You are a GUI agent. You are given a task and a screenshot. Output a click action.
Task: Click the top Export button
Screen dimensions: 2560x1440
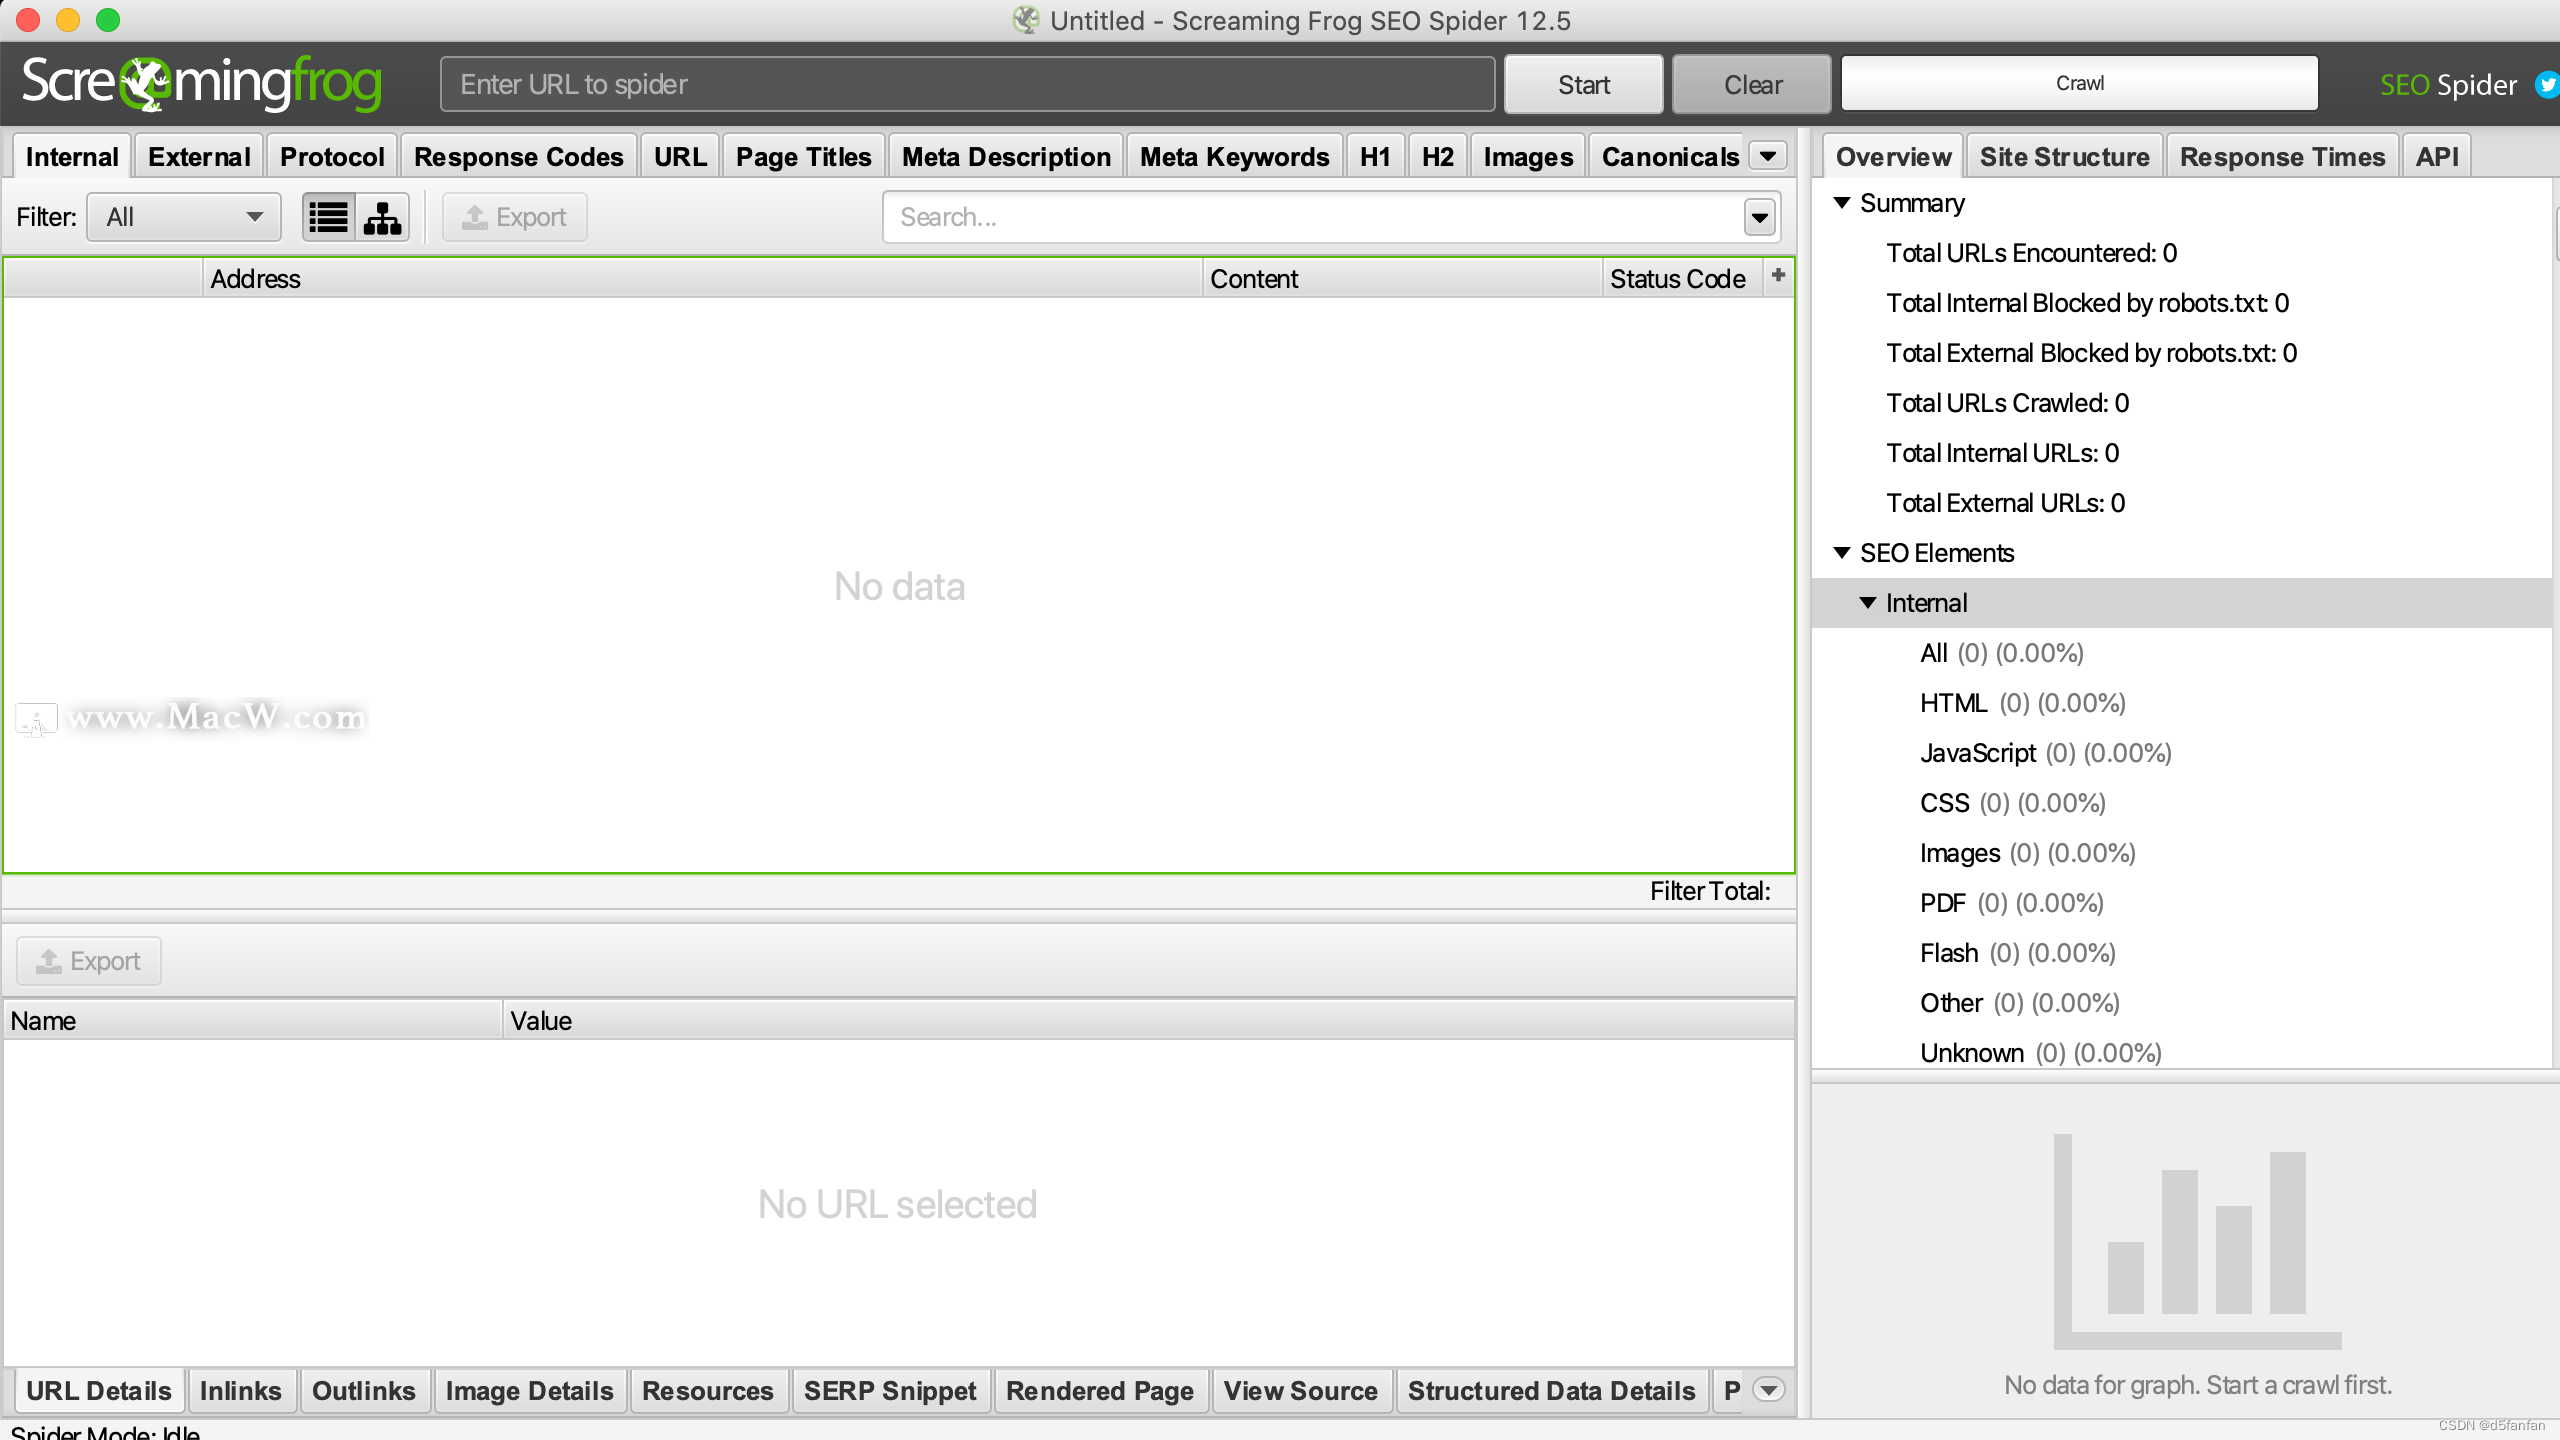[x=515, y=217]
